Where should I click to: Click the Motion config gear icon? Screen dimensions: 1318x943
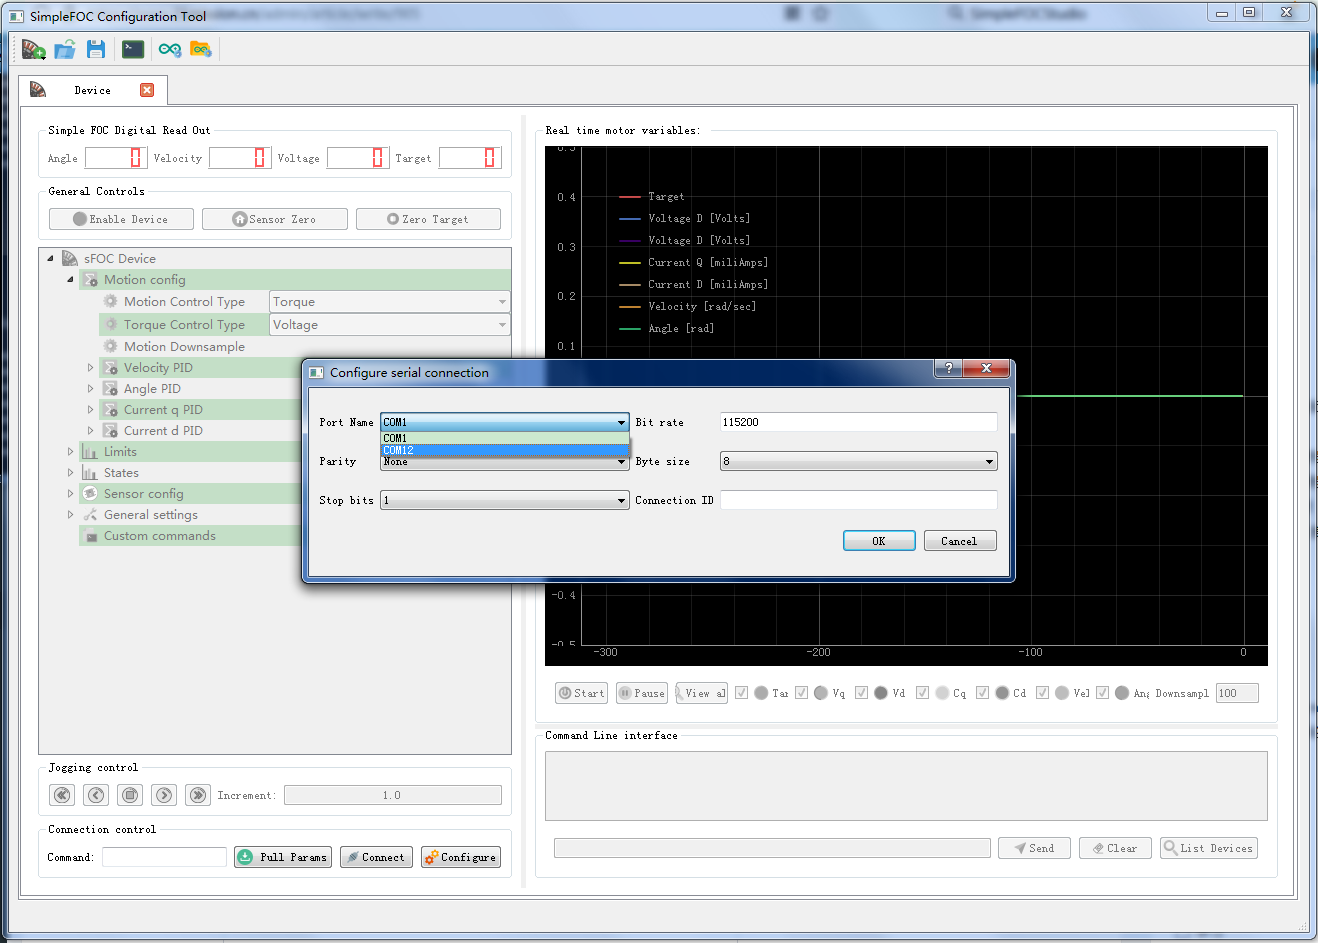click(x=90, y=280)
